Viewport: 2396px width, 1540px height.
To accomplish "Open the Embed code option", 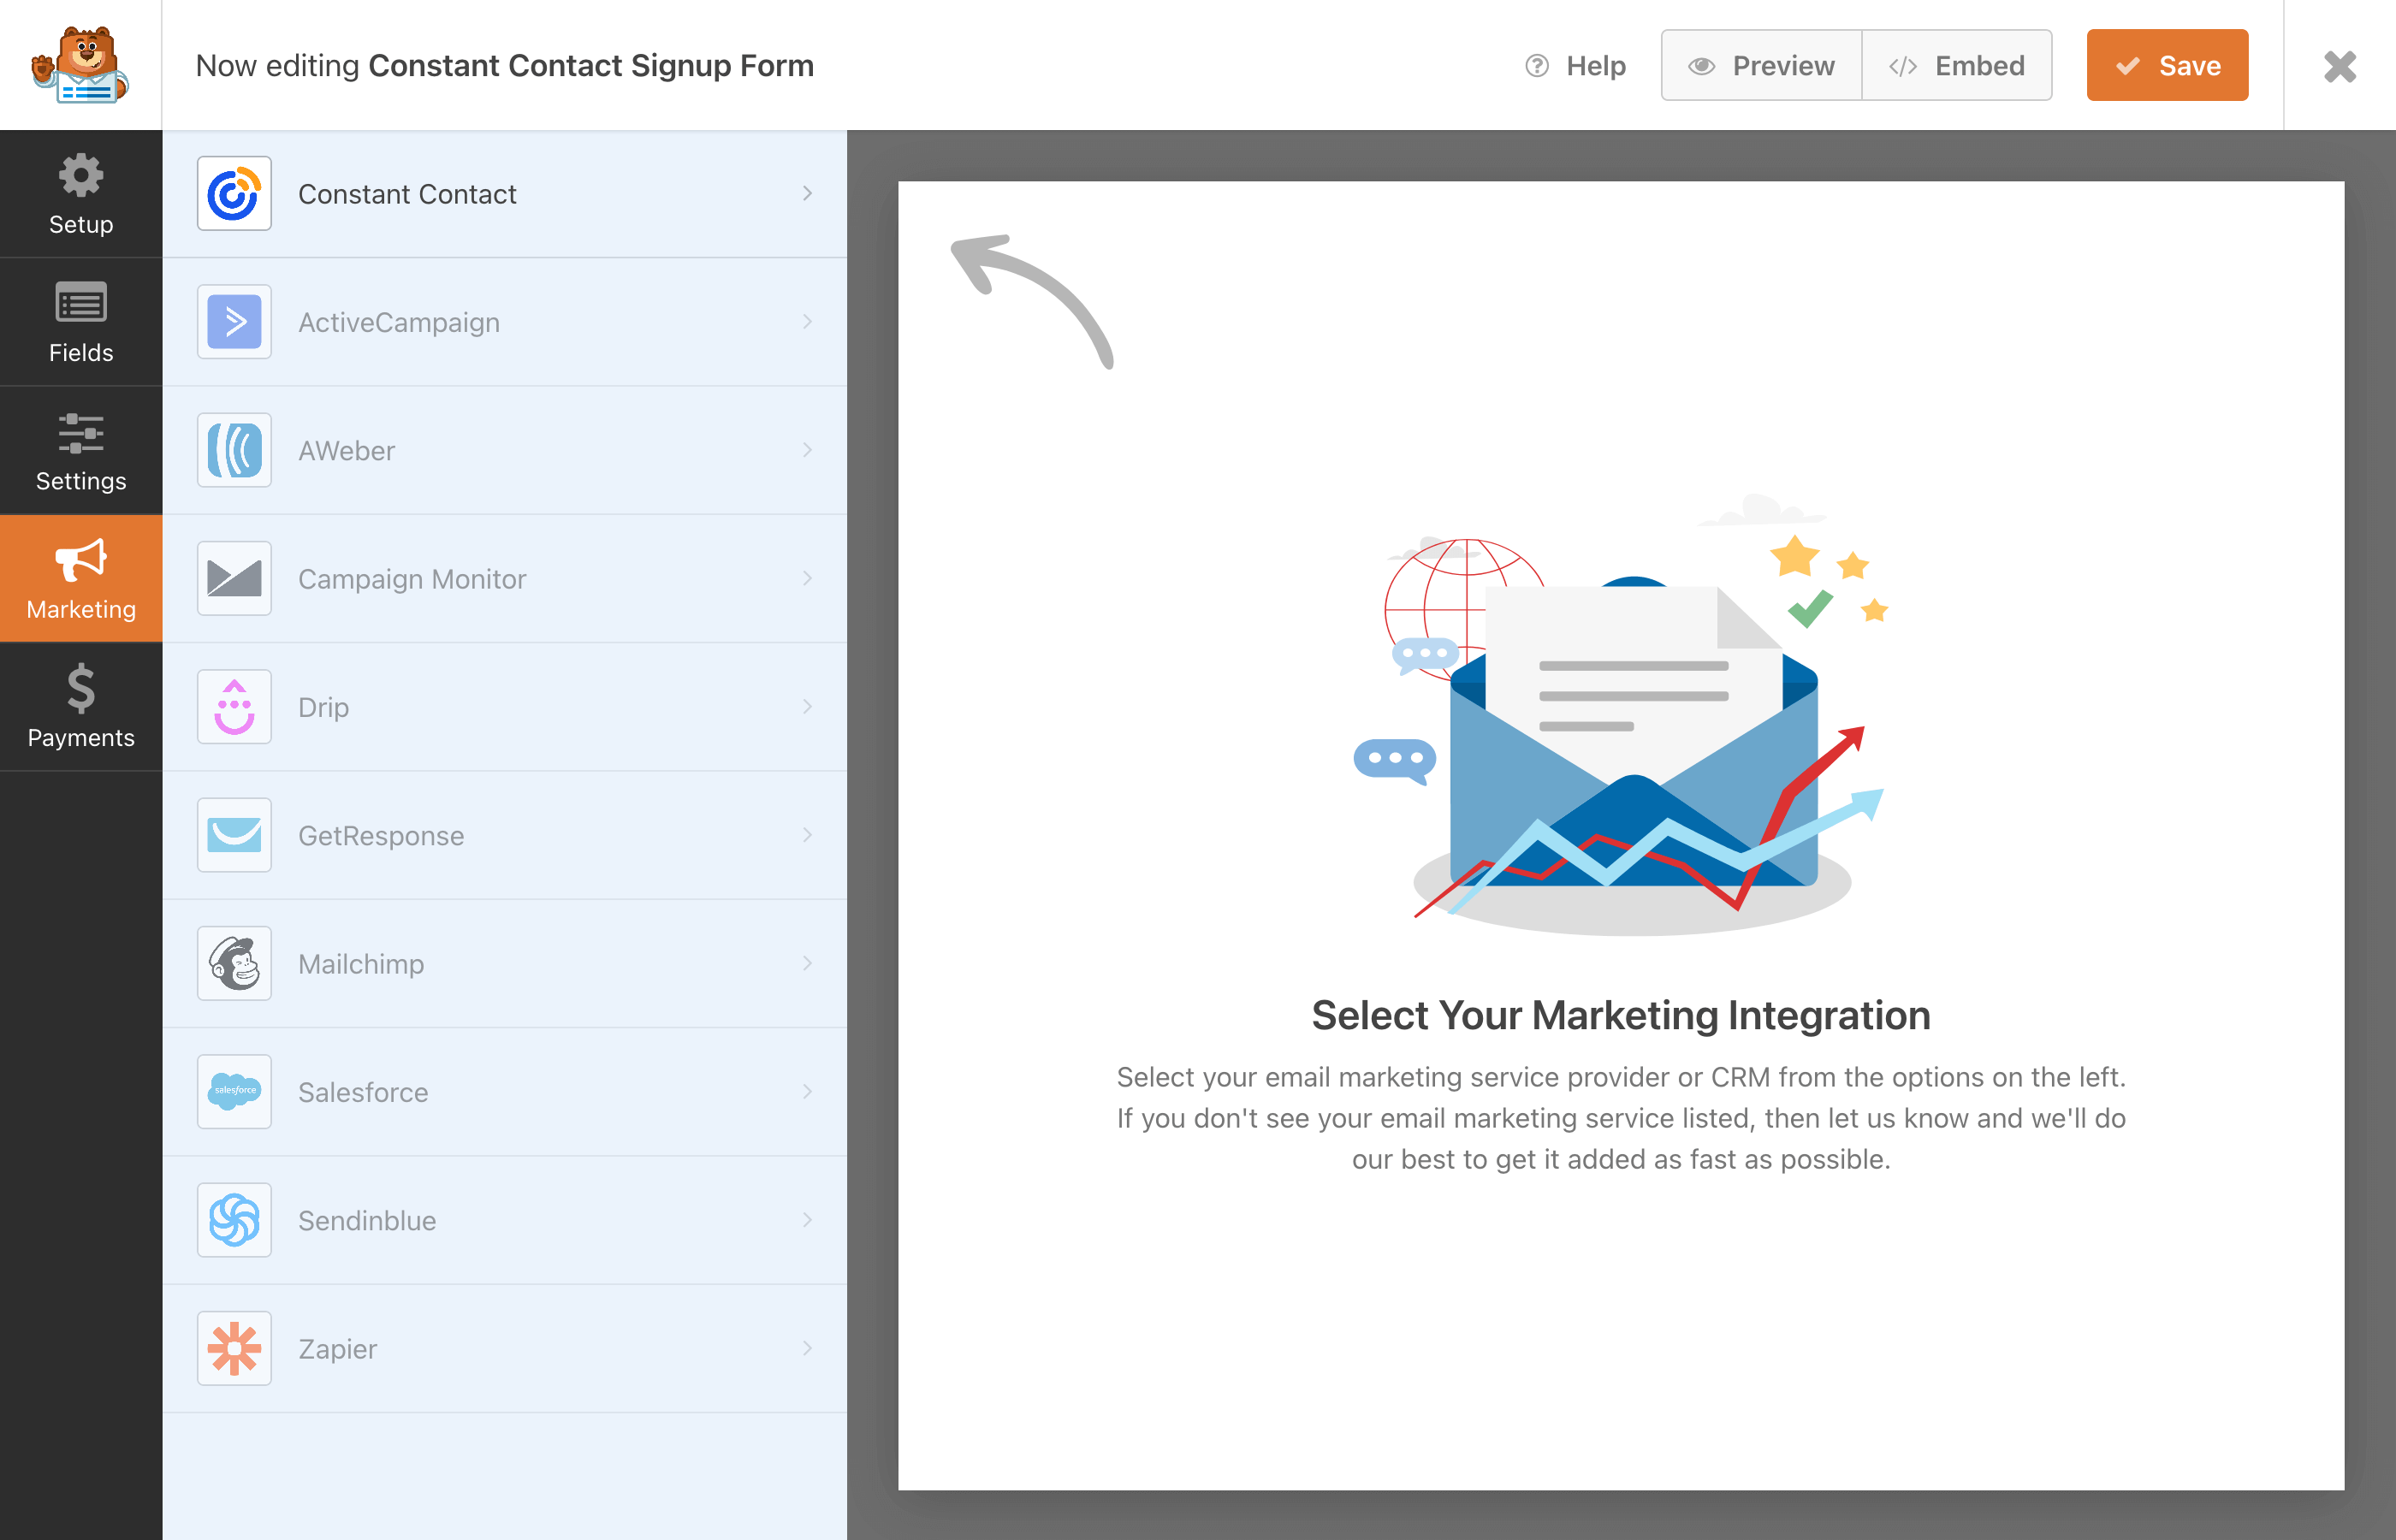I will click(x=1957, y=66).
